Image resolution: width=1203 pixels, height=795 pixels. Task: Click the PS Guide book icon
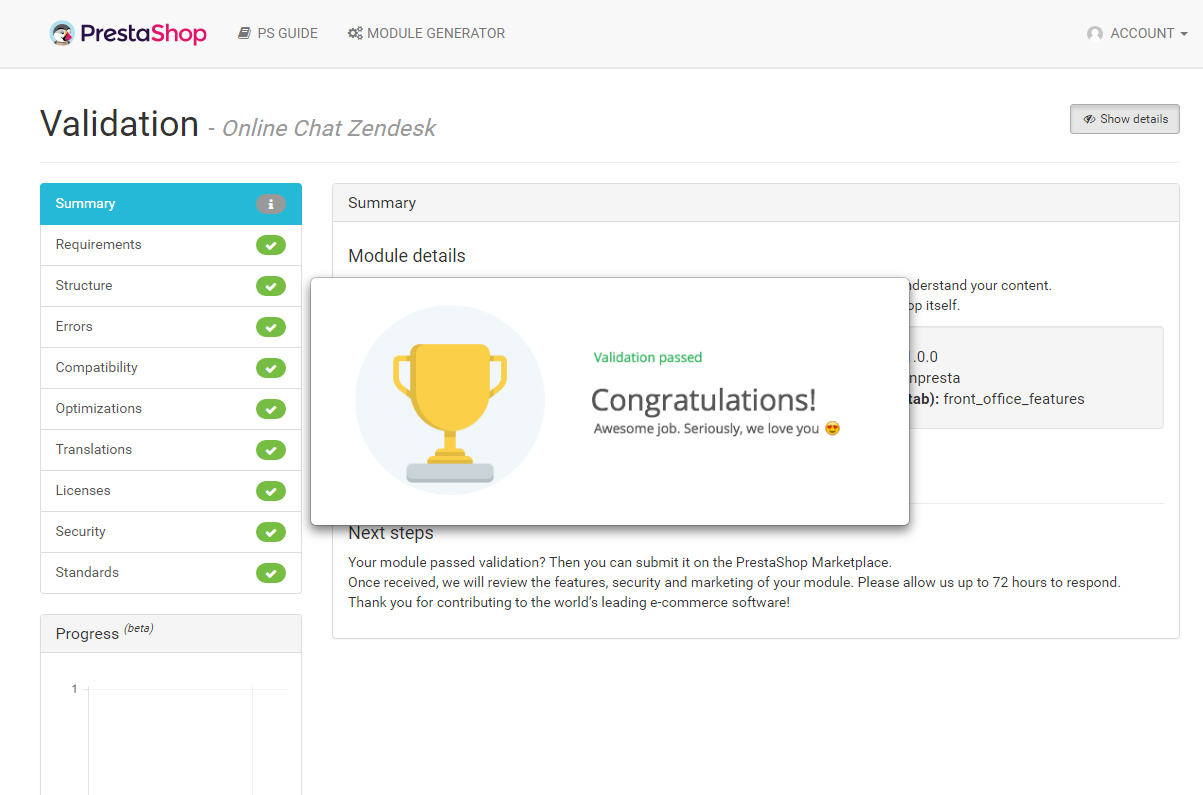(244, 33)
